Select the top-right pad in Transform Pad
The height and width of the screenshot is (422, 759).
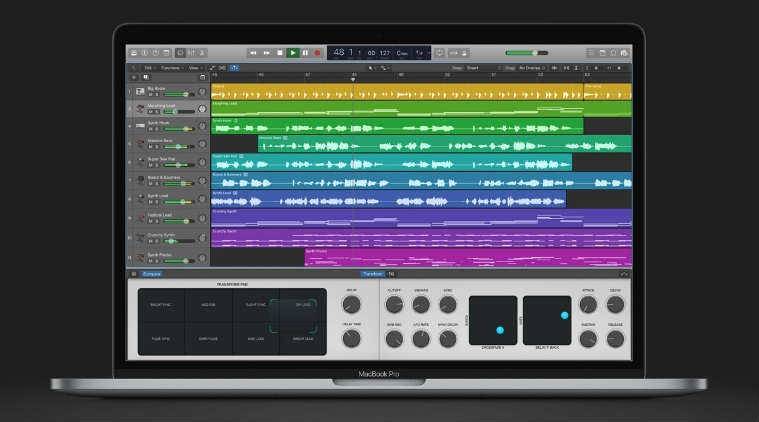(x=303, y=304)
